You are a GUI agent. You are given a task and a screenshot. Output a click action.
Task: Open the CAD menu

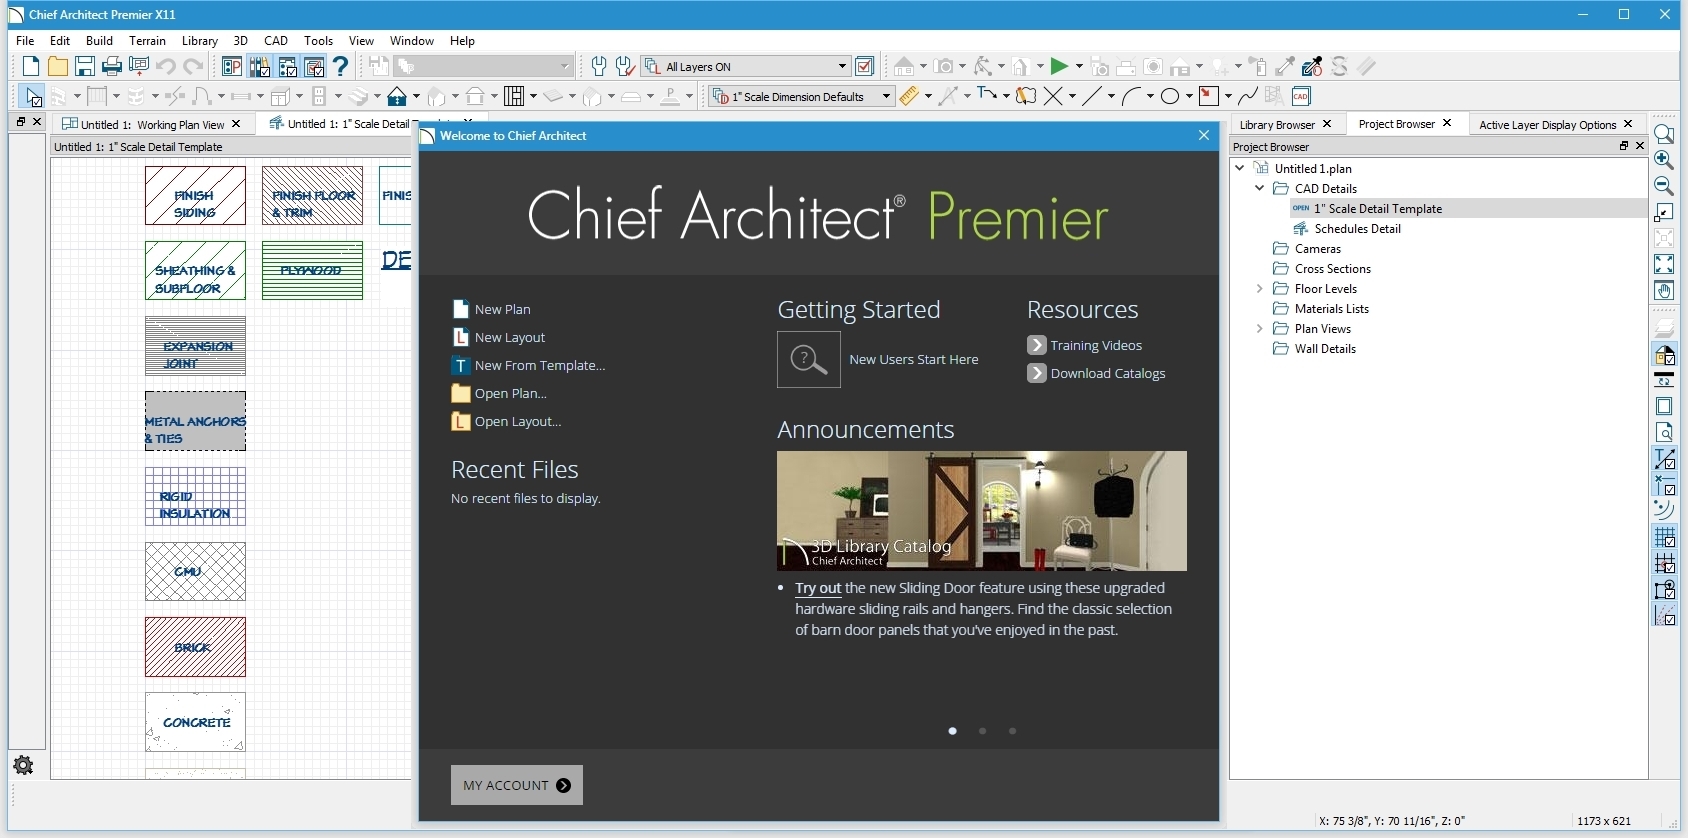tap(276, 41)
